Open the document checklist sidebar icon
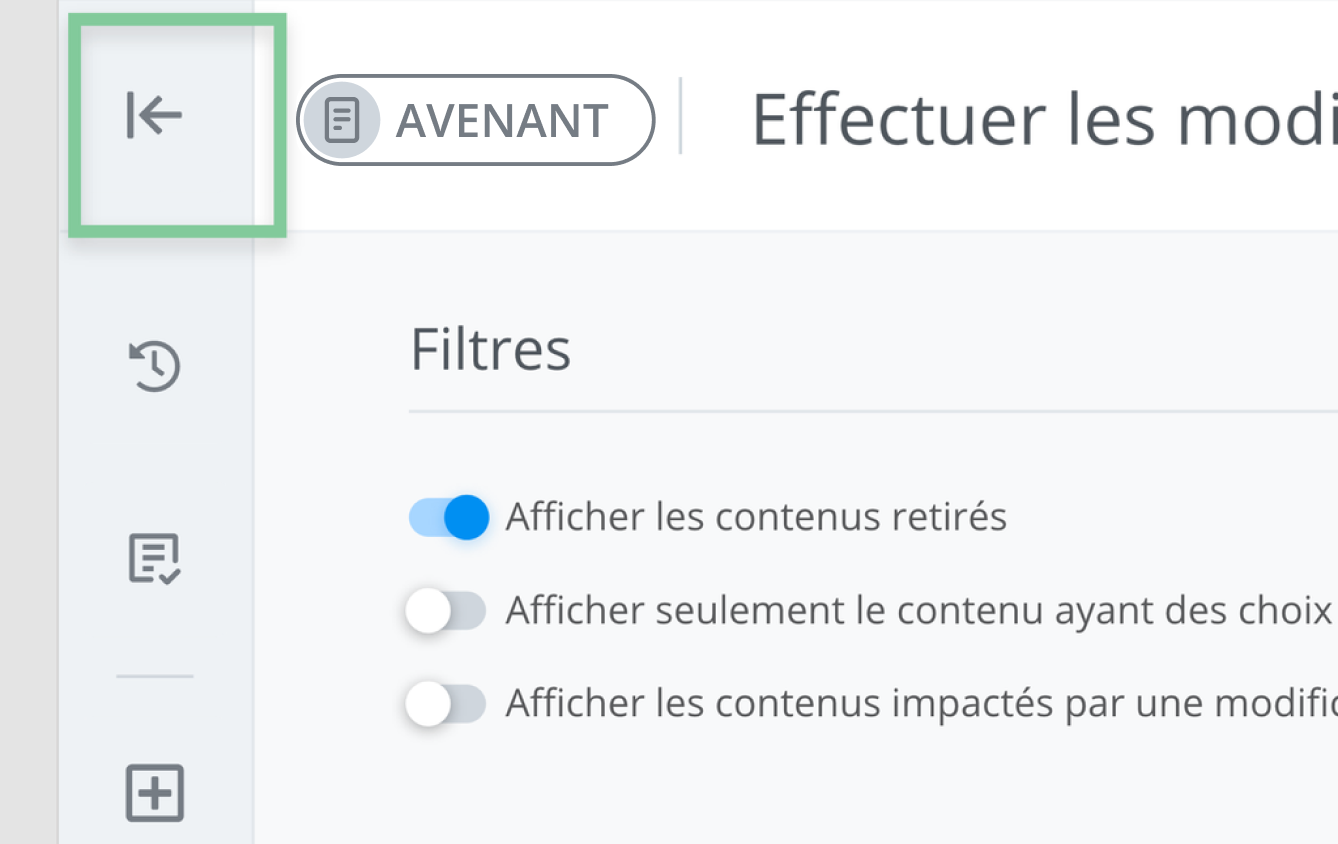Image resolution: width=1338 pixels, height=844 pixels. click(x=155, y=558)
